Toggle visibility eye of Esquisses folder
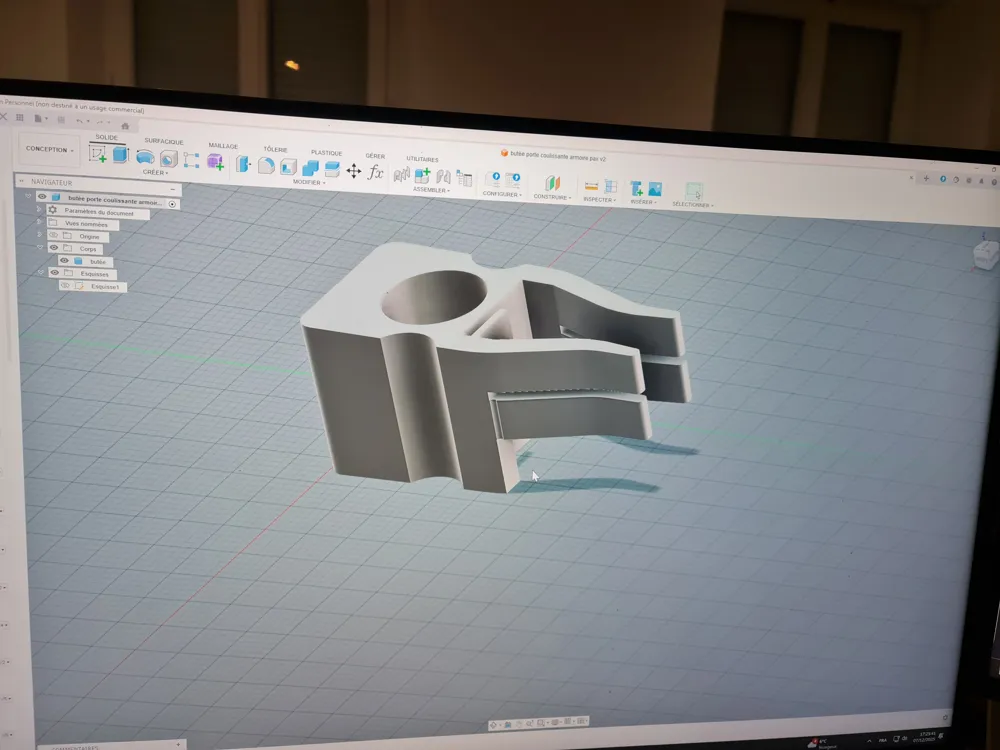 pyautogui.click(x=55, y=272)
